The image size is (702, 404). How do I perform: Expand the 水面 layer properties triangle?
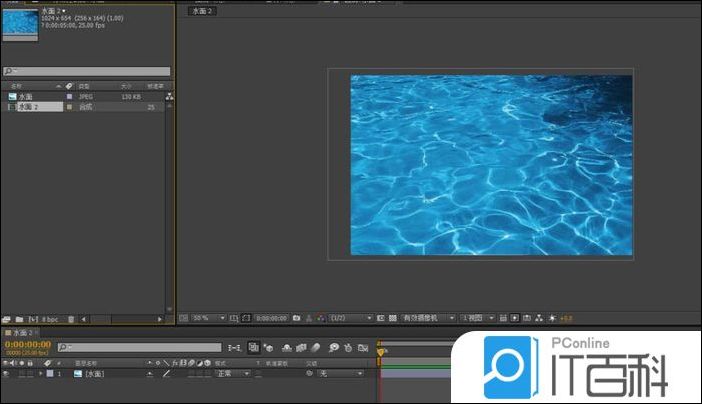coord(40,373)
